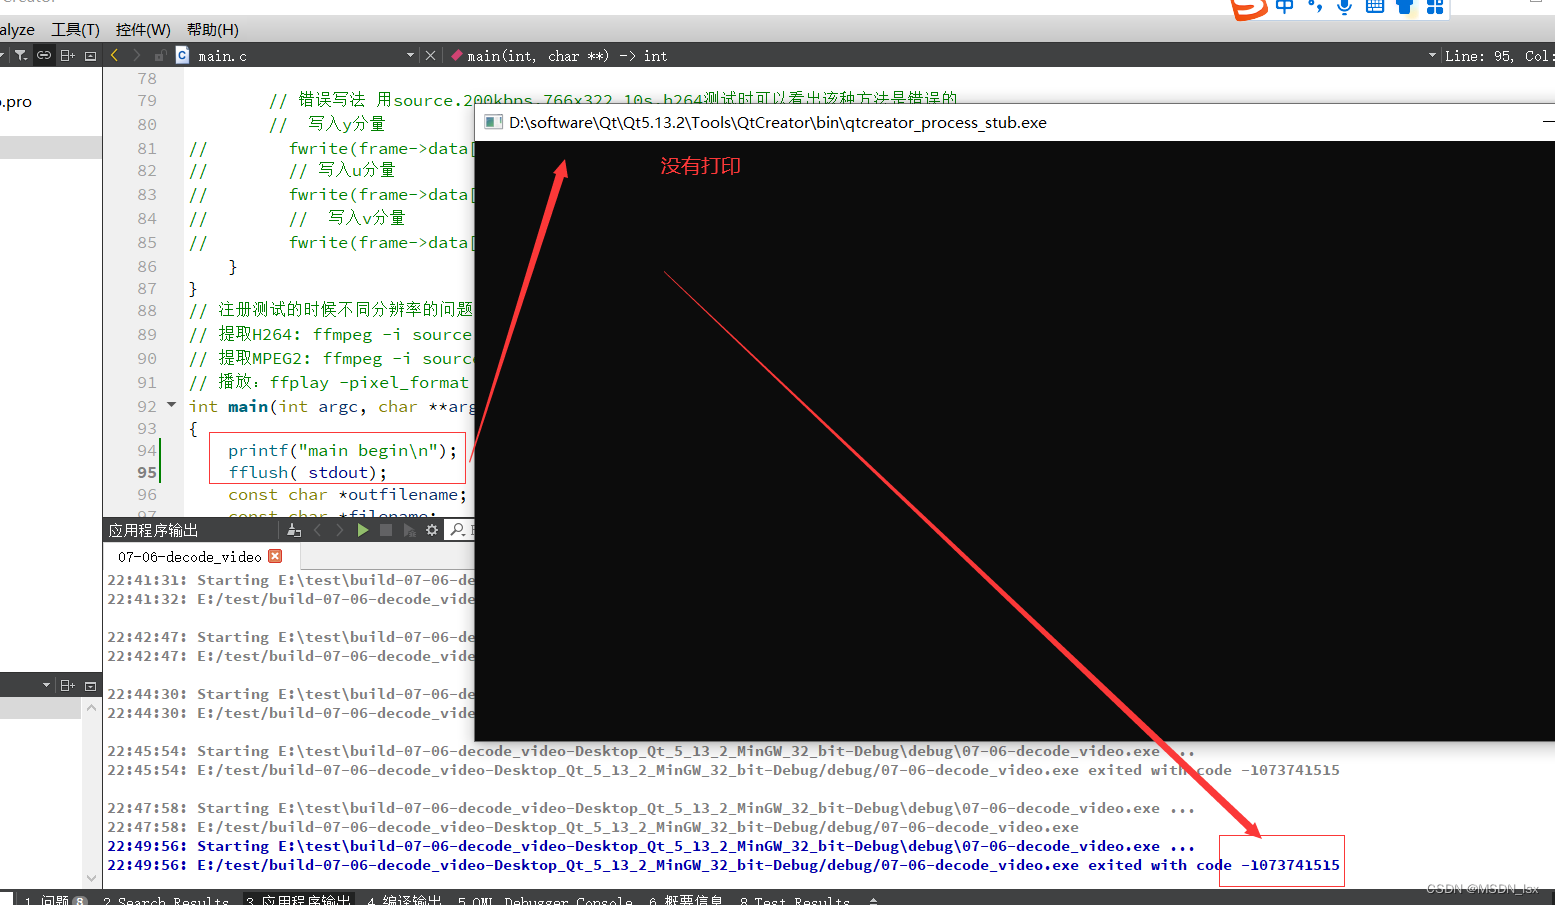The height and width of the screenshot is (905, 1555).
Task: Click the qtcreator_process_stub.exe console title icon
Action: (x=492, y=122)
